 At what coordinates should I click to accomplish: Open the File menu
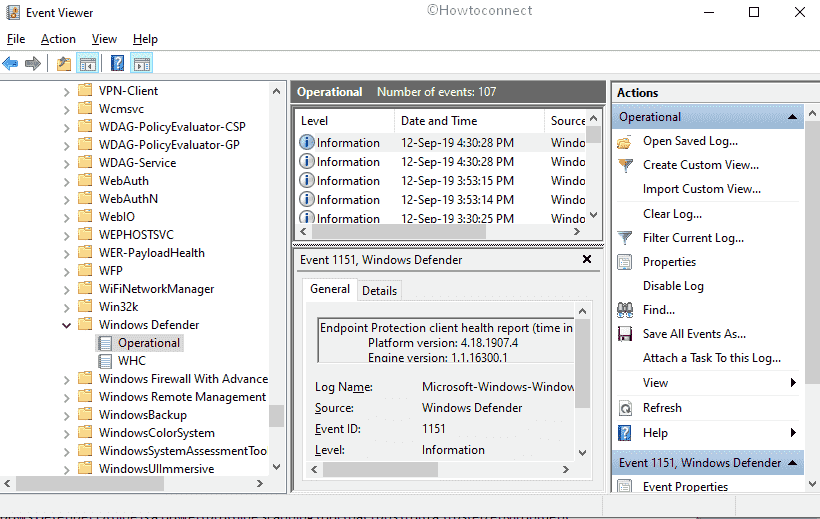[16, 39]
